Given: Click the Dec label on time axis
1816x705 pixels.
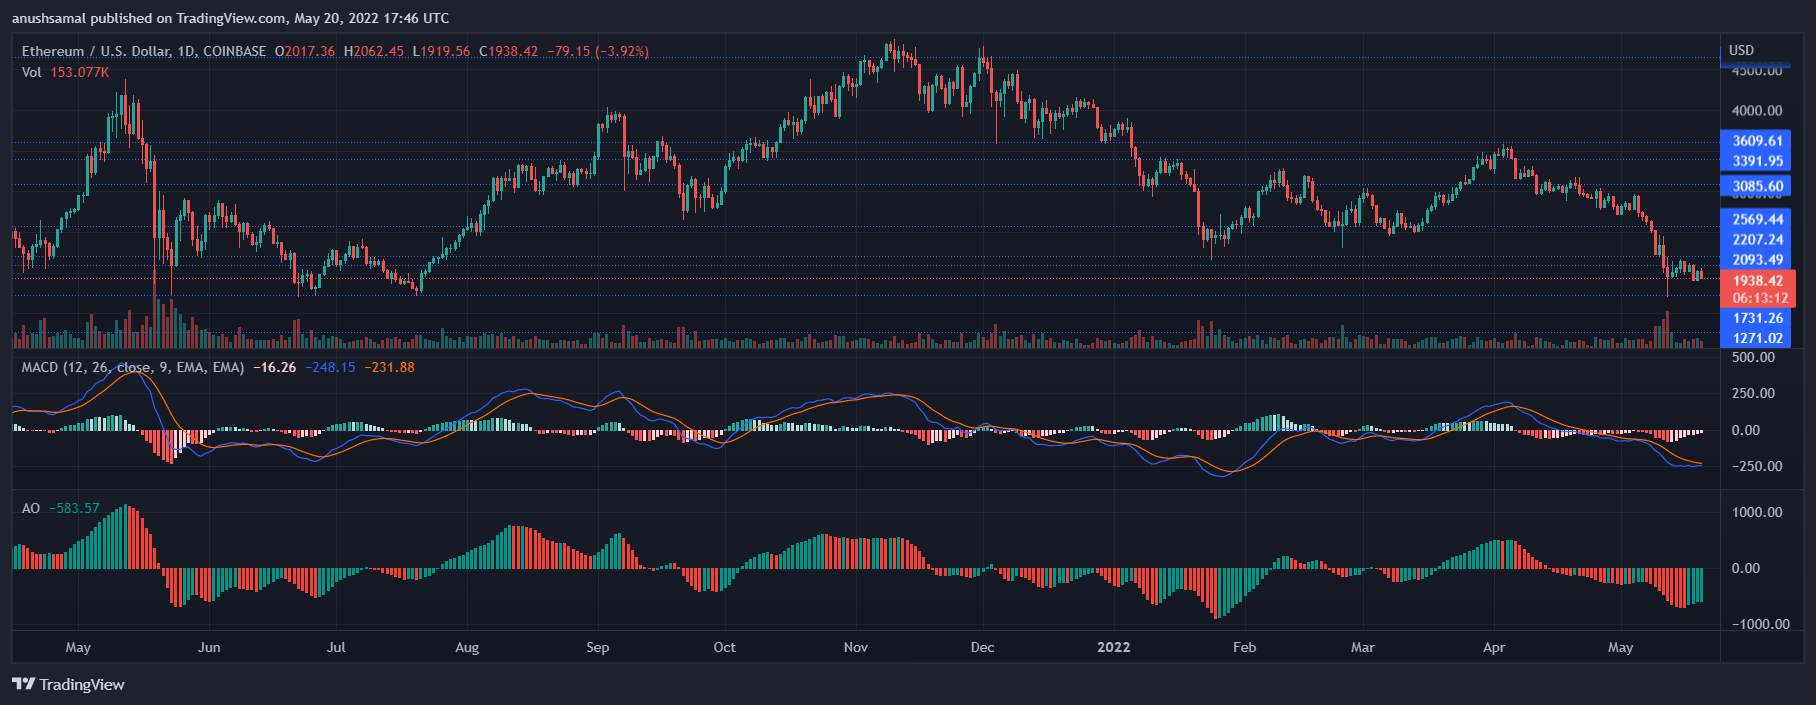Looking at the screenshot, I should click(982, 647).
